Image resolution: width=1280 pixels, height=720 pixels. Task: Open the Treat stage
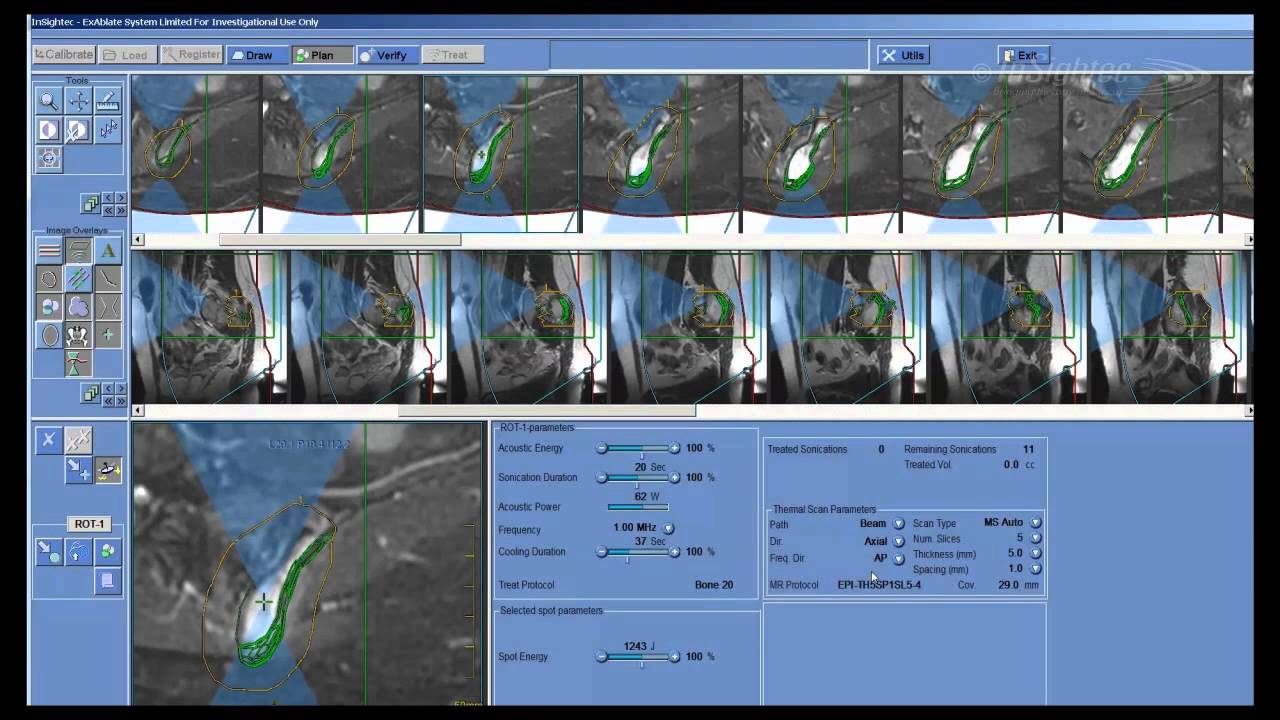(x=453, y=55)
